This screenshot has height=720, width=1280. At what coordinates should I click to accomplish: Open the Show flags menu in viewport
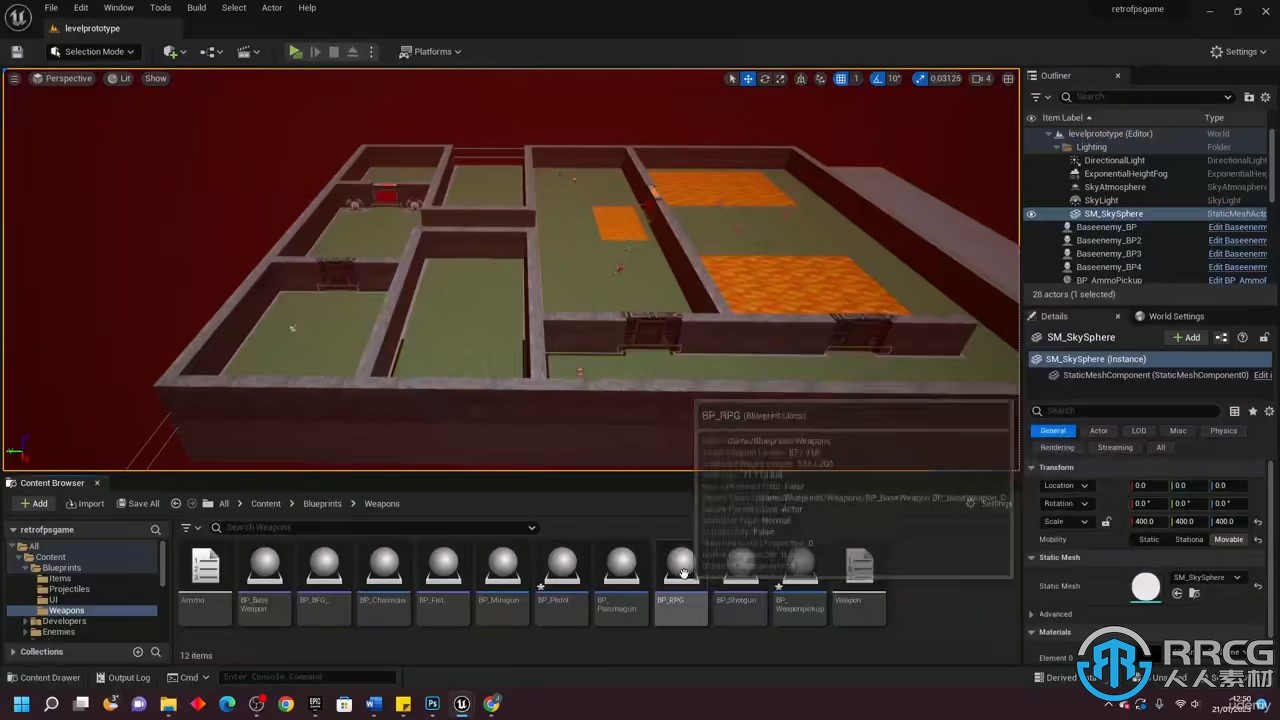[156, 78]
